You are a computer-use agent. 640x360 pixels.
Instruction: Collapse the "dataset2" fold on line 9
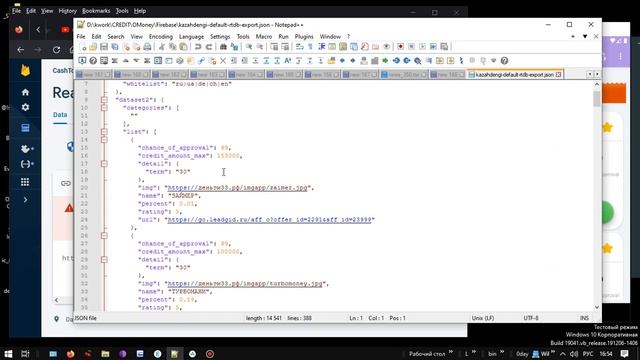[x=104, y=100]
